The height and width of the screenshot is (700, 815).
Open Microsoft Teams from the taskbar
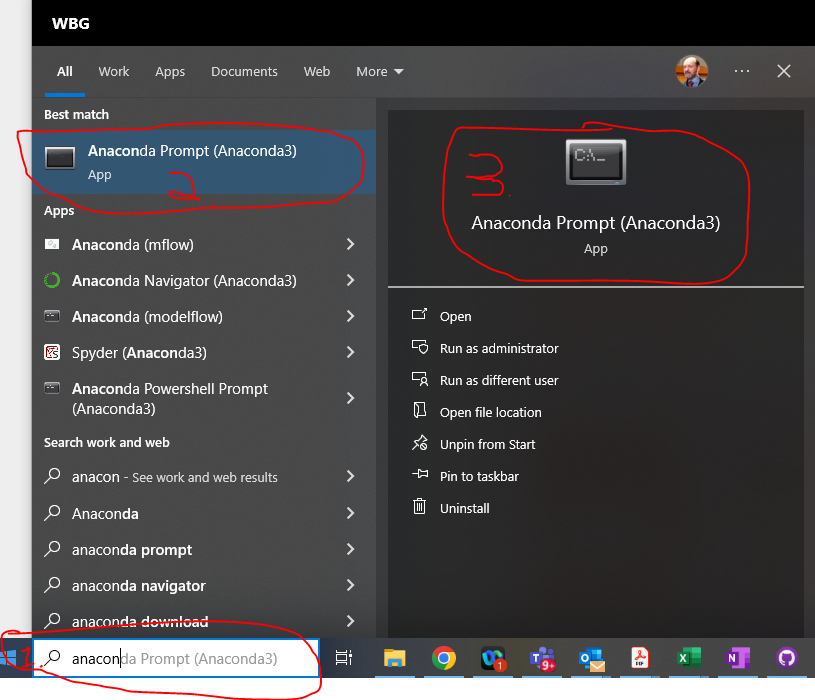pyautogui.click(x=542, y=658)
